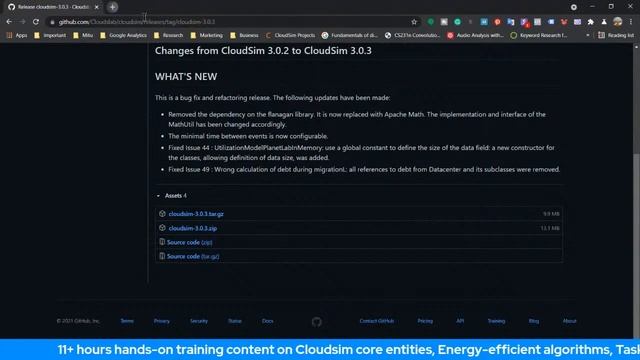Open the Mitu bookmarks folder
The image size is (640, 360).
click(83, 35)
